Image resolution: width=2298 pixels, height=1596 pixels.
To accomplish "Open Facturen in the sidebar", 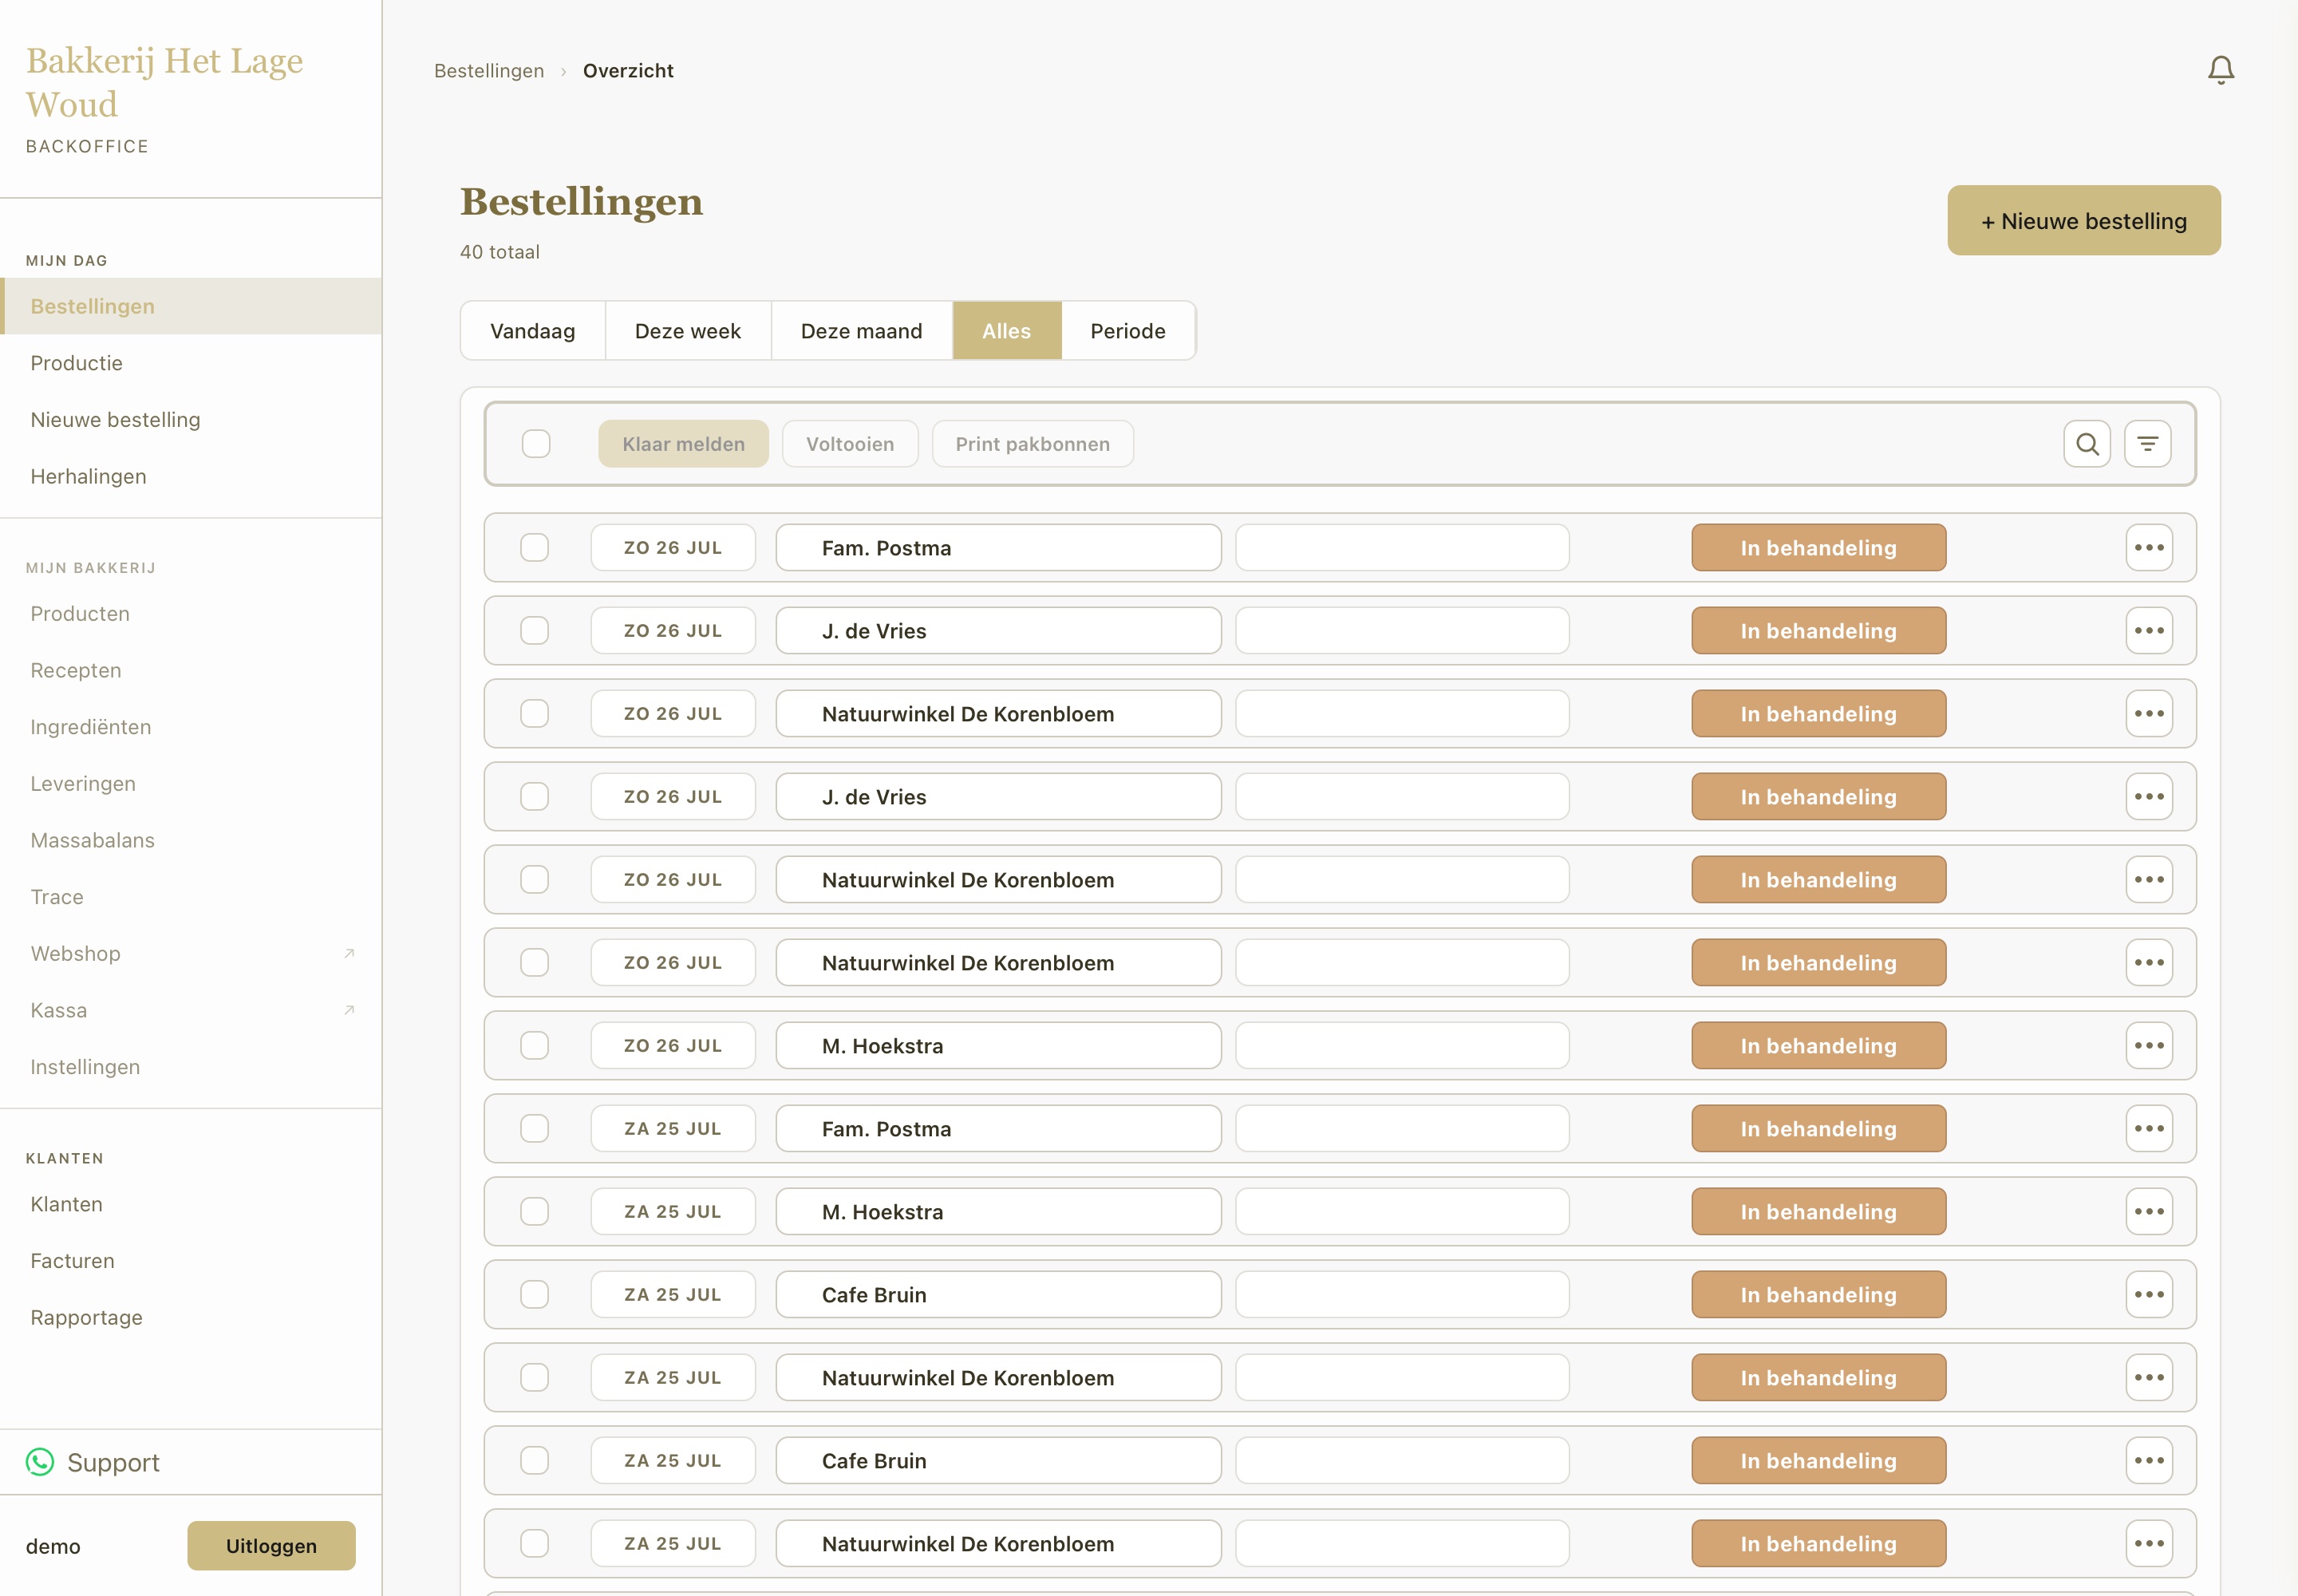I will (190, 1261).
